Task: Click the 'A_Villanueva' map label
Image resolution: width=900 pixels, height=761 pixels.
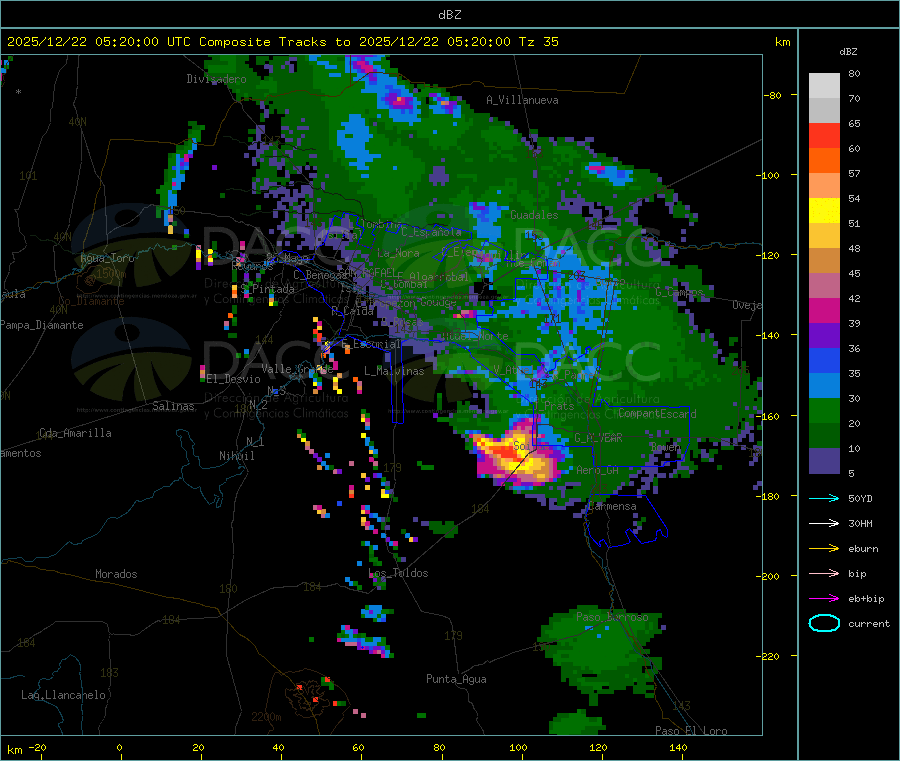Action: click(522, 100)
